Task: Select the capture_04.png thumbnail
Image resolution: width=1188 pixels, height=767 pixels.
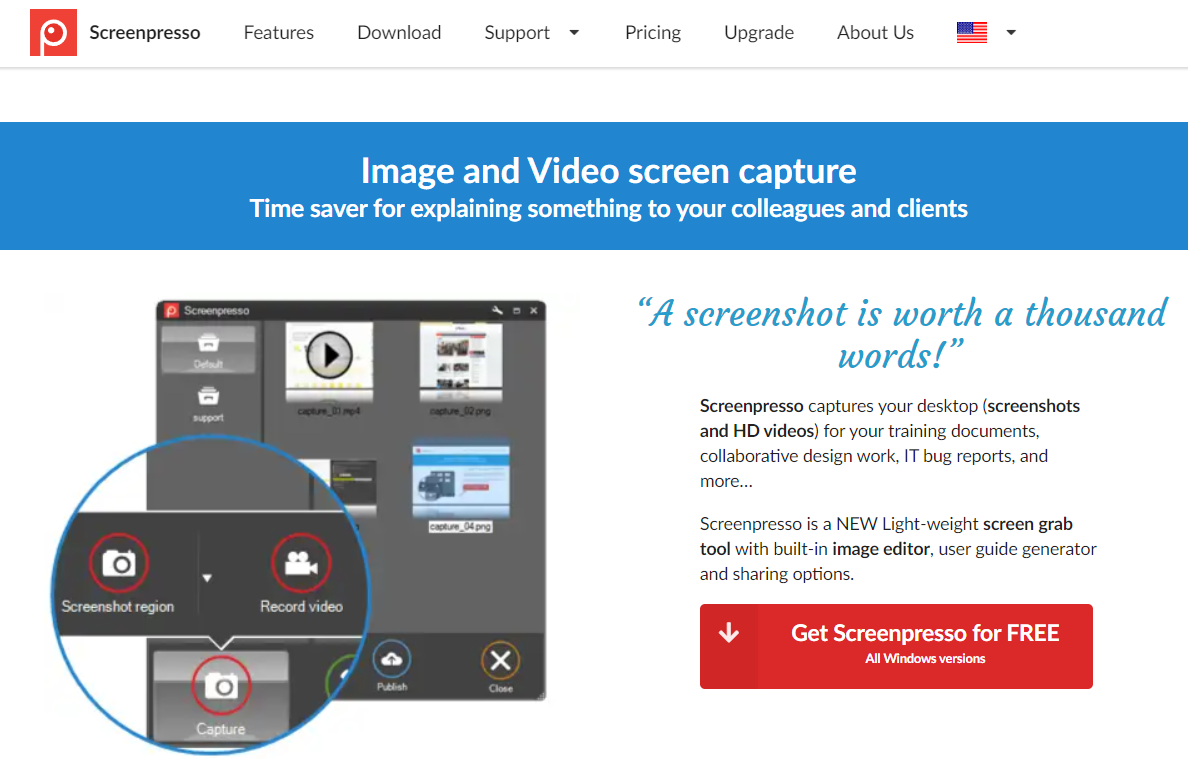Action: point(461,482)
